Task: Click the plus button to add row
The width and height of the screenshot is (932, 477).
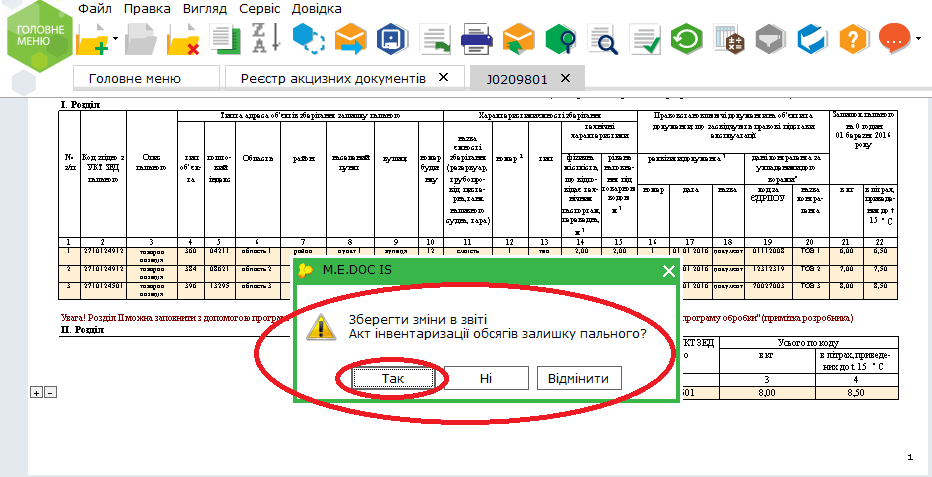Action: 37,393
